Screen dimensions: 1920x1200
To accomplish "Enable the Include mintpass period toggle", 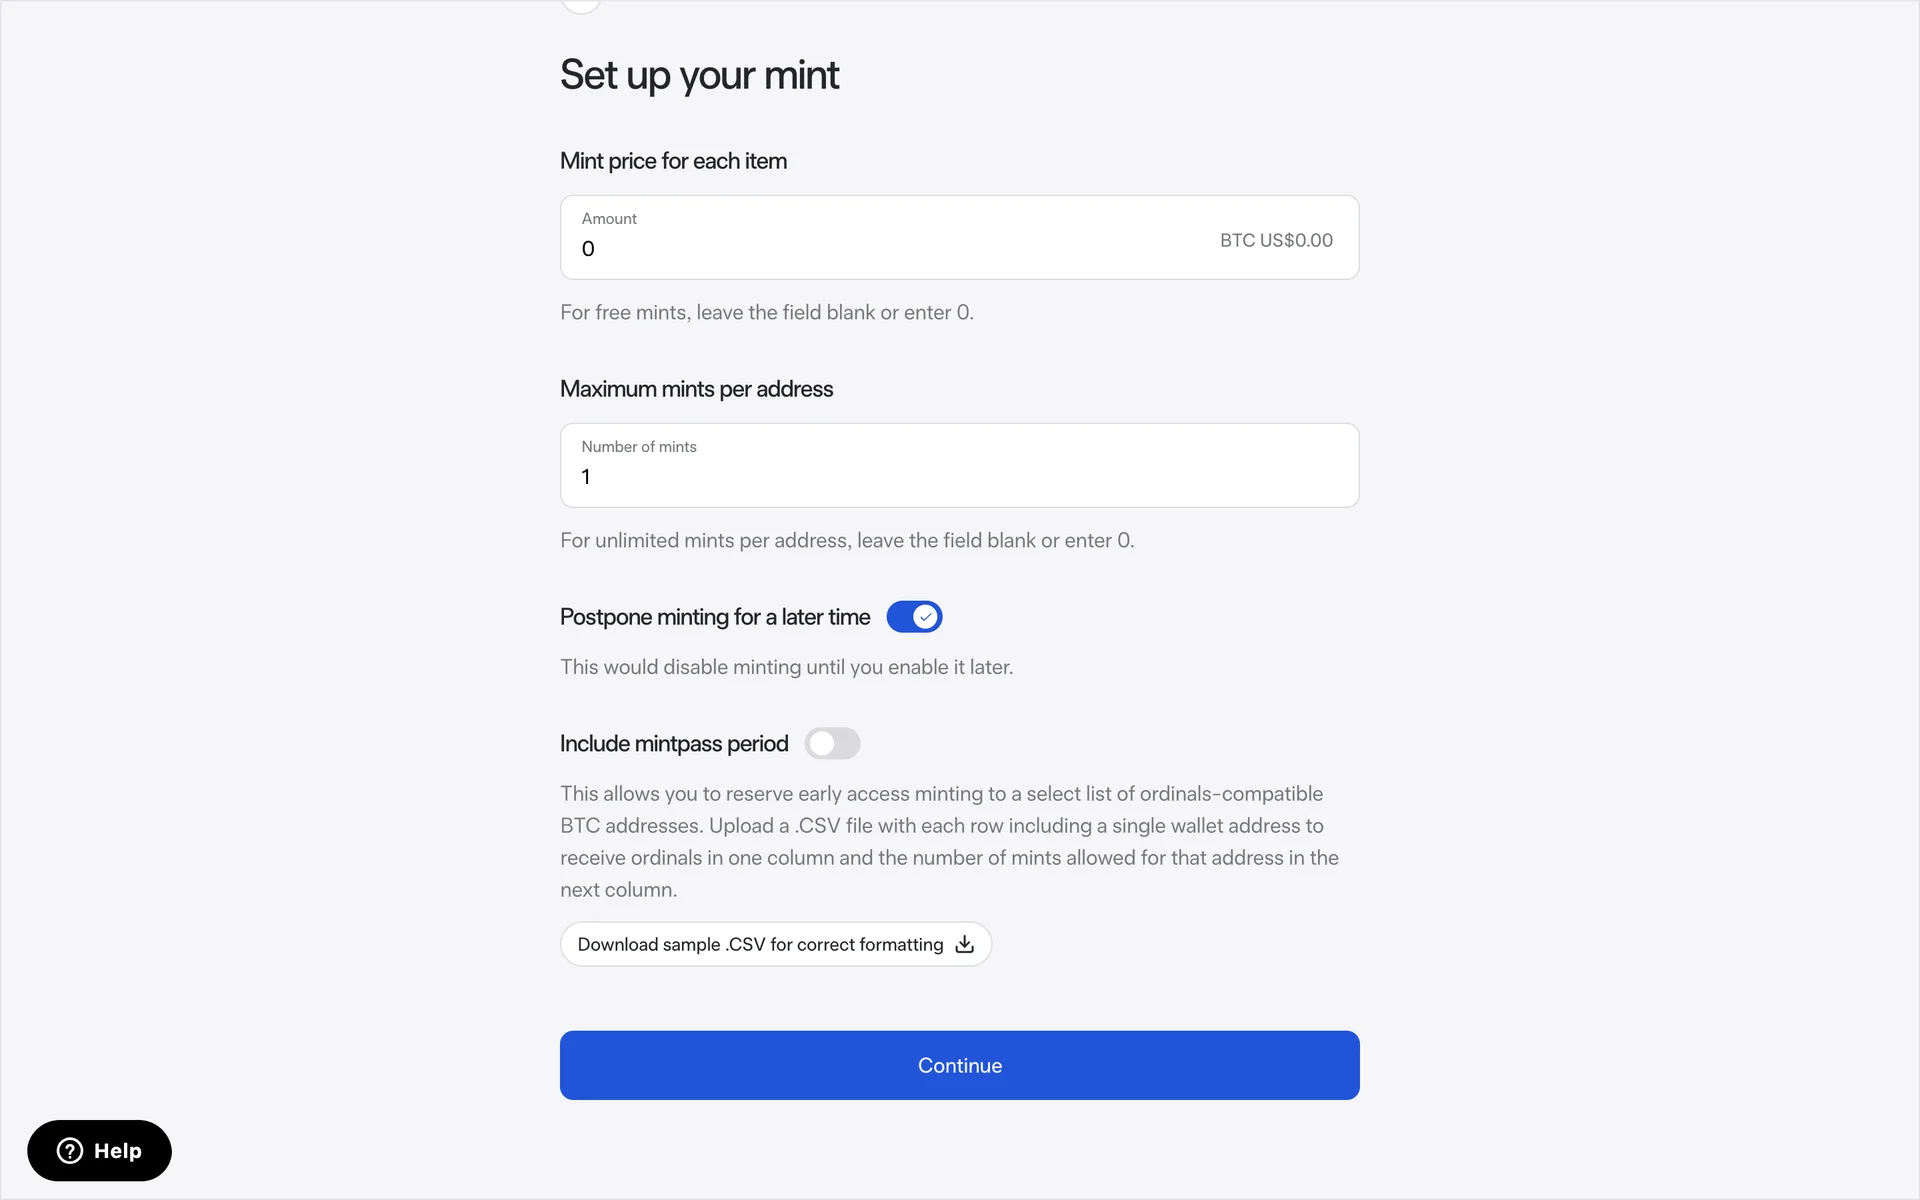I will (832, 744).
